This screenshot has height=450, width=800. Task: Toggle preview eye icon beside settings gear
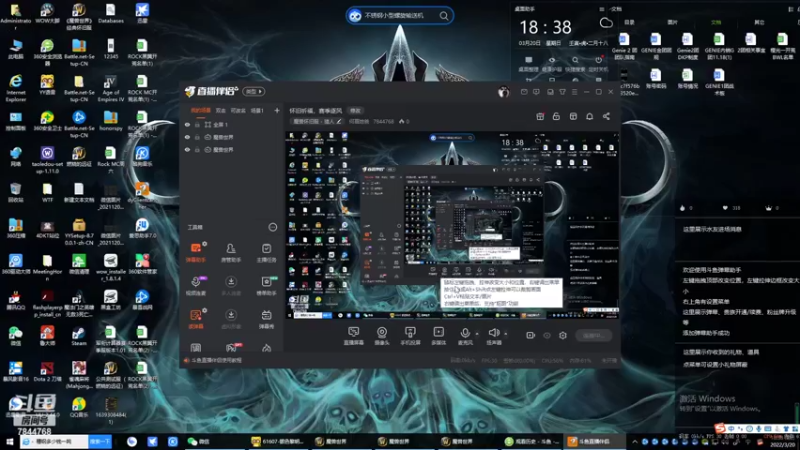[x=547, y=335]
